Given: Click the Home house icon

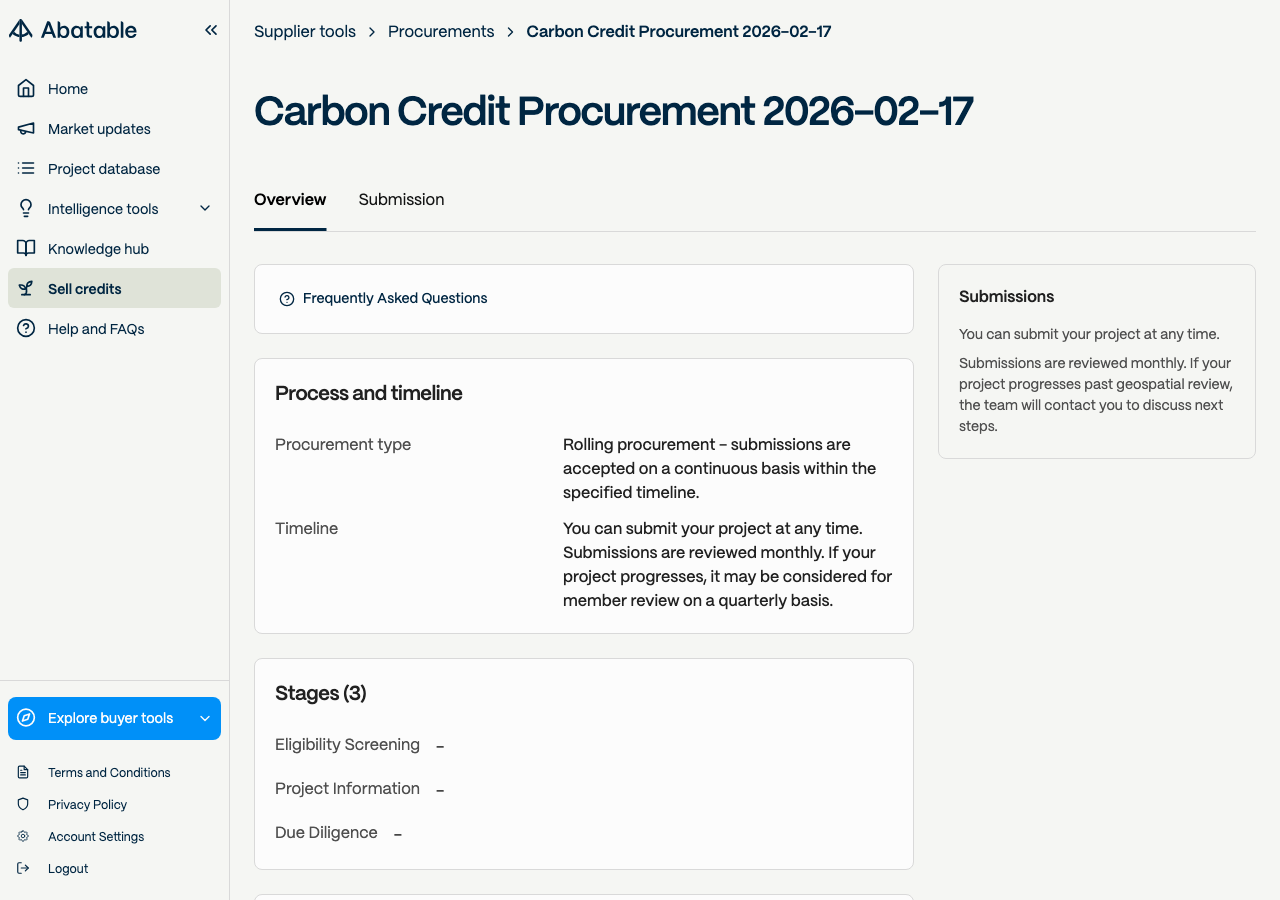Looking at the screenshot, I should tap(26, 88).
